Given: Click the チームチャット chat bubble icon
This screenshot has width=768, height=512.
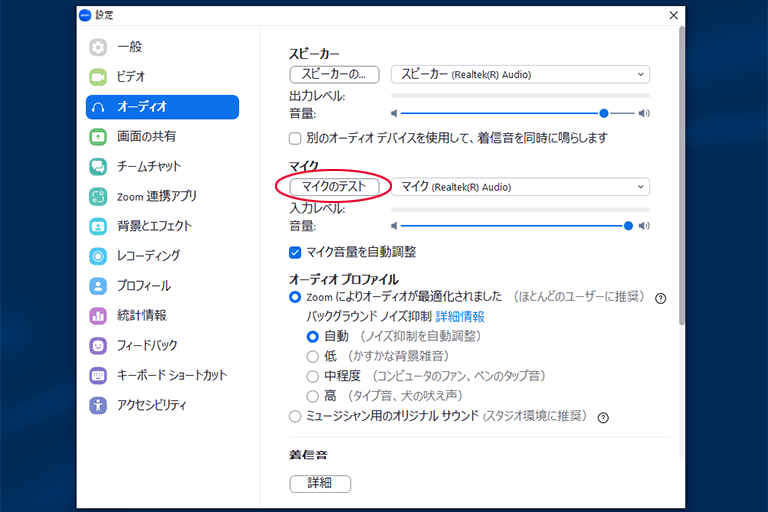Looking at the screenshot, I should [x=98, y=167].
